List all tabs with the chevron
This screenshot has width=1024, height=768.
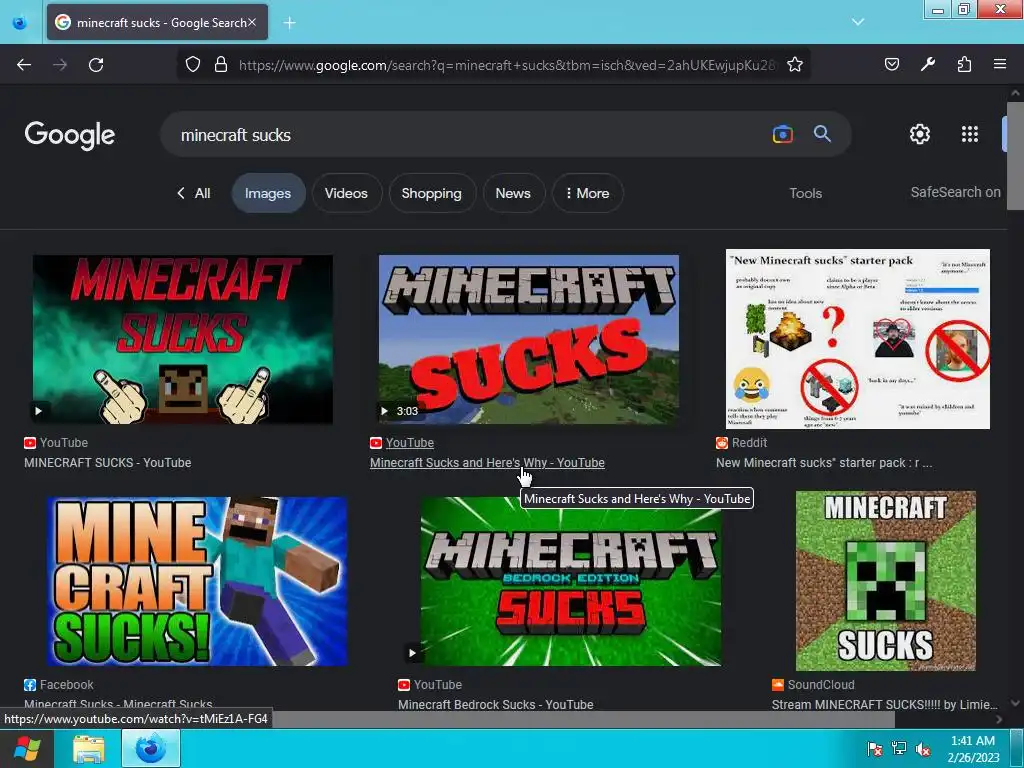[858, 22]
